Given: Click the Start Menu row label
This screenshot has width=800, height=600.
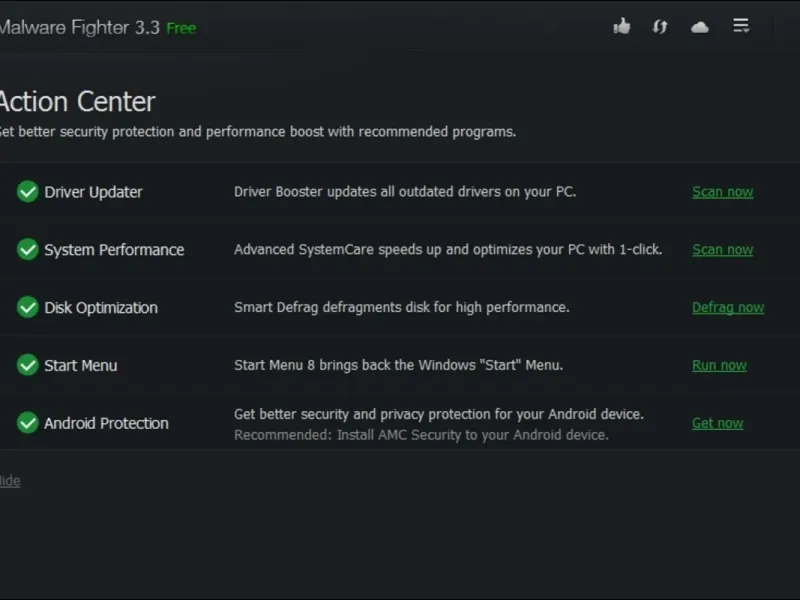Looking at the screenshot, I should [81, 365].
